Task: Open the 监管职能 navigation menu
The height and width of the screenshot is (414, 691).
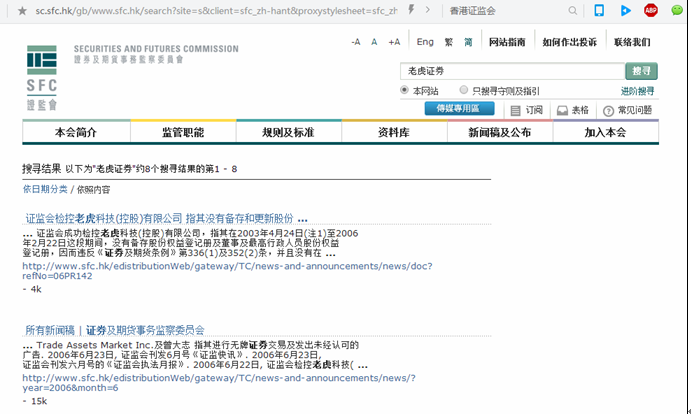Action: (182, 132)
